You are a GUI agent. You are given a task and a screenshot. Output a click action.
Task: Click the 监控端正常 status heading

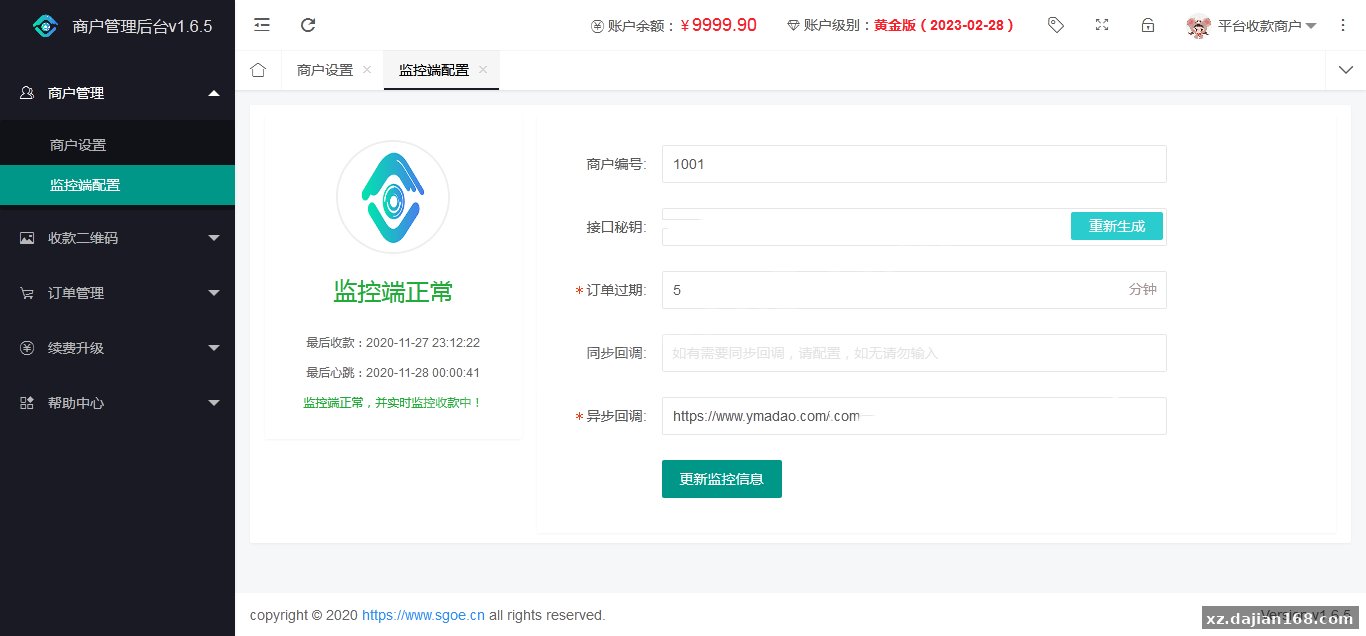point(393,291)
